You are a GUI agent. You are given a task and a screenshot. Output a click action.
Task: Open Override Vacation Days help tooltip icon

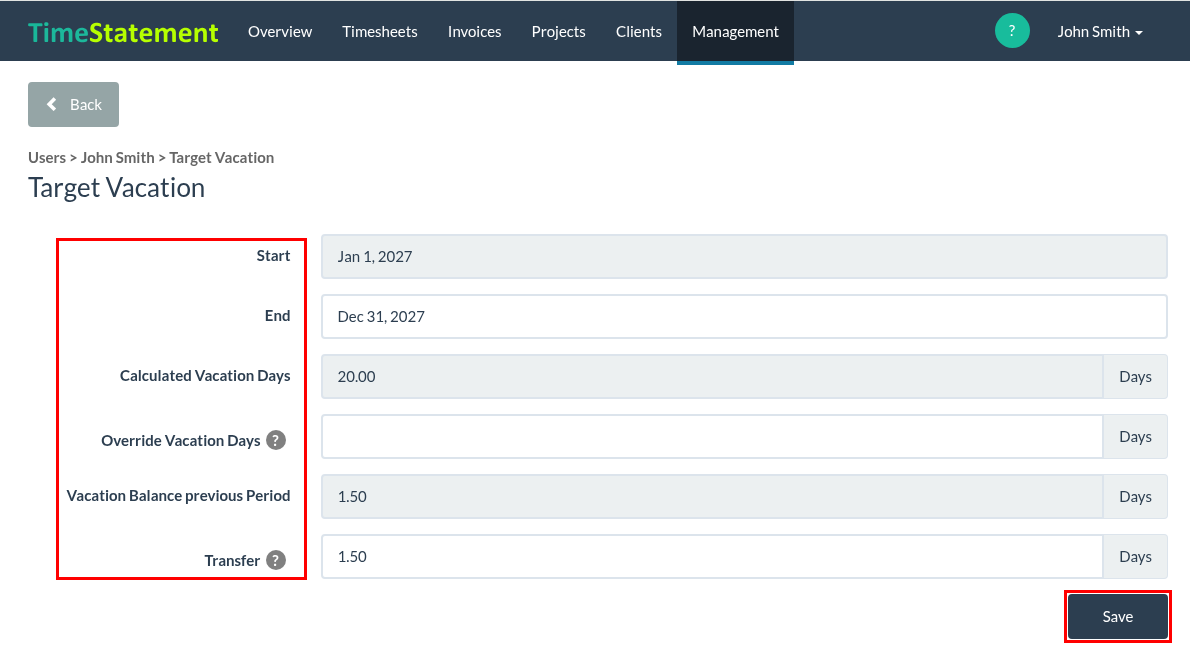pos(276,440)
